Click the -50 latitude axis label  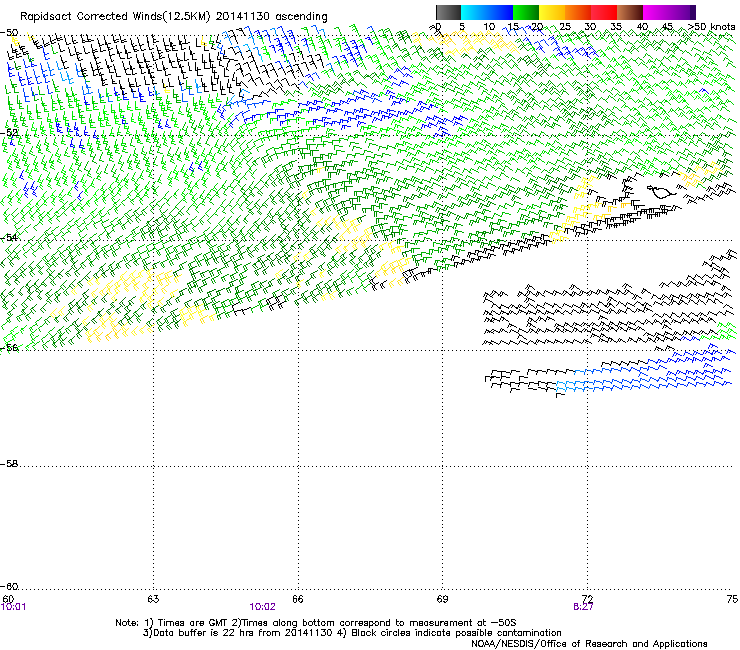pyautogui.click(x=9, y=33)
